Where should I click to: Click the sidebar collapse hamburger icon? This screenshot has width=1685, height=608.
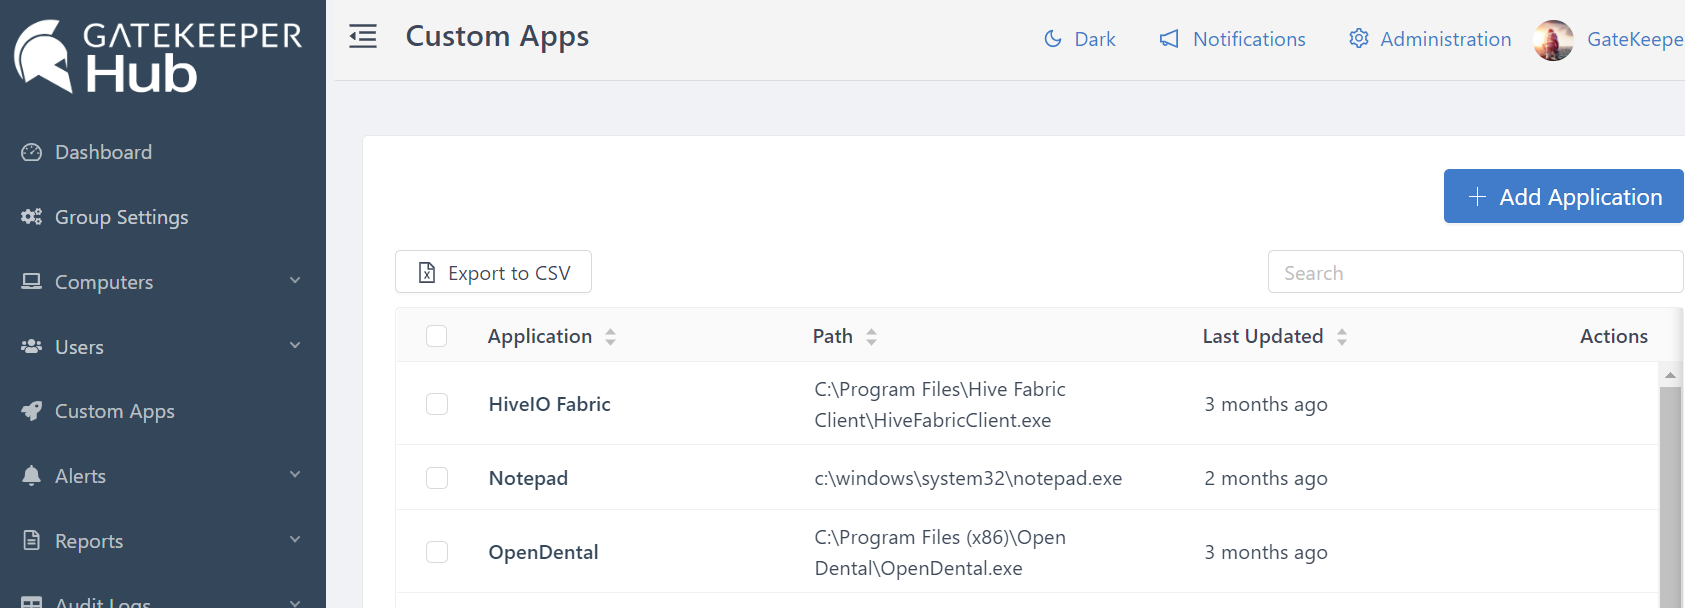[363, 37]
